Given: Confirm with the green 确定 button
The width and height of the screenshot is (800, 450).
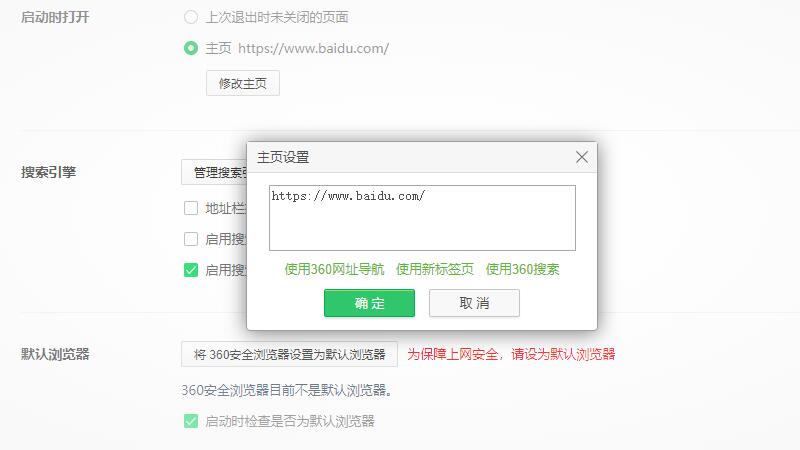Looking at the screenshot, I should pyautogui.click(x=369, y=303).
